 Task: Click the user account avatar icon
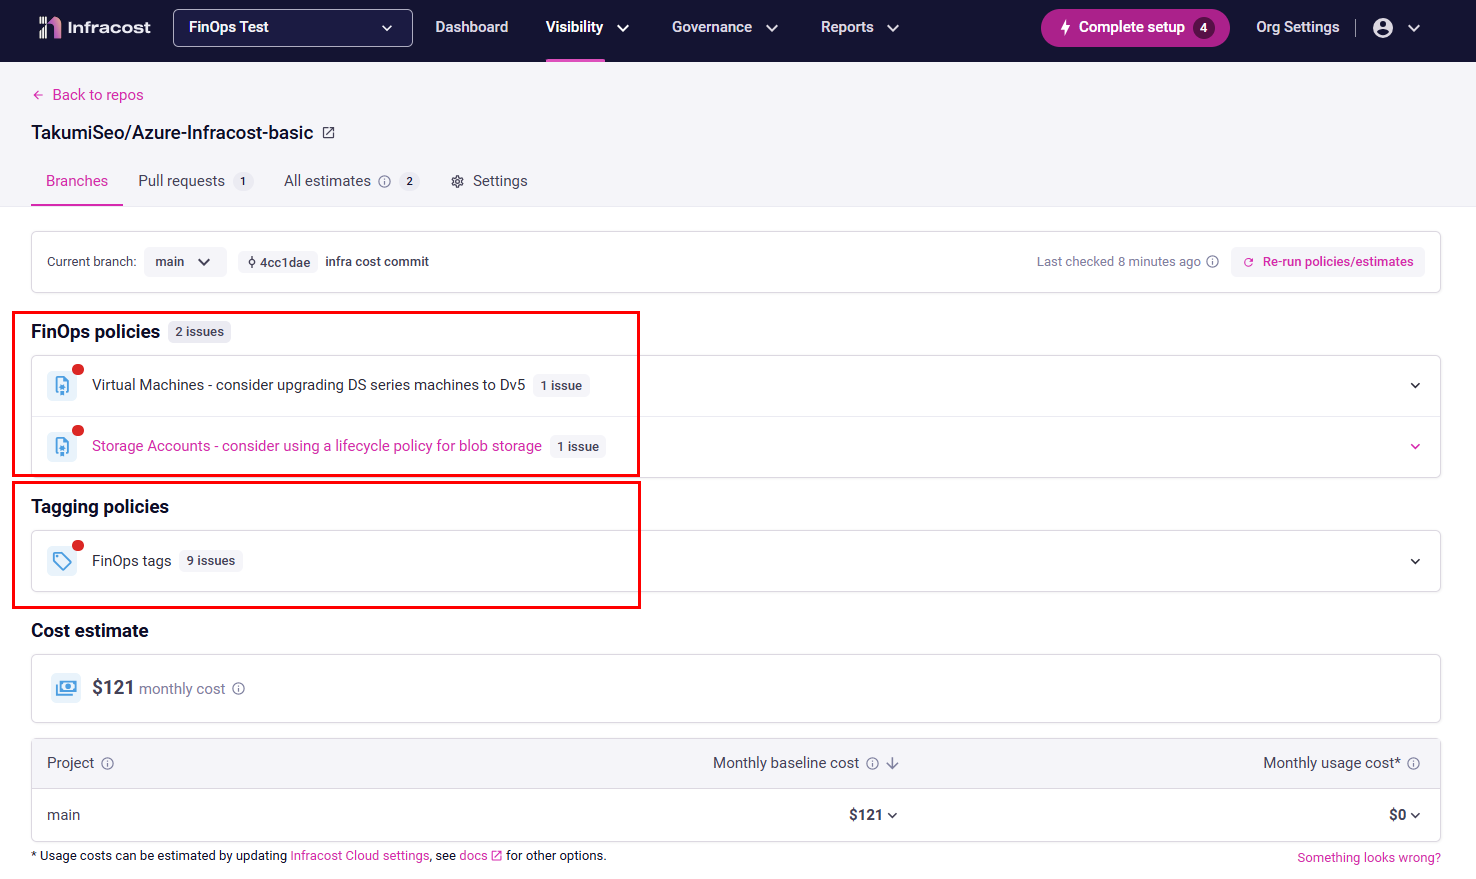click(1383, 28)
